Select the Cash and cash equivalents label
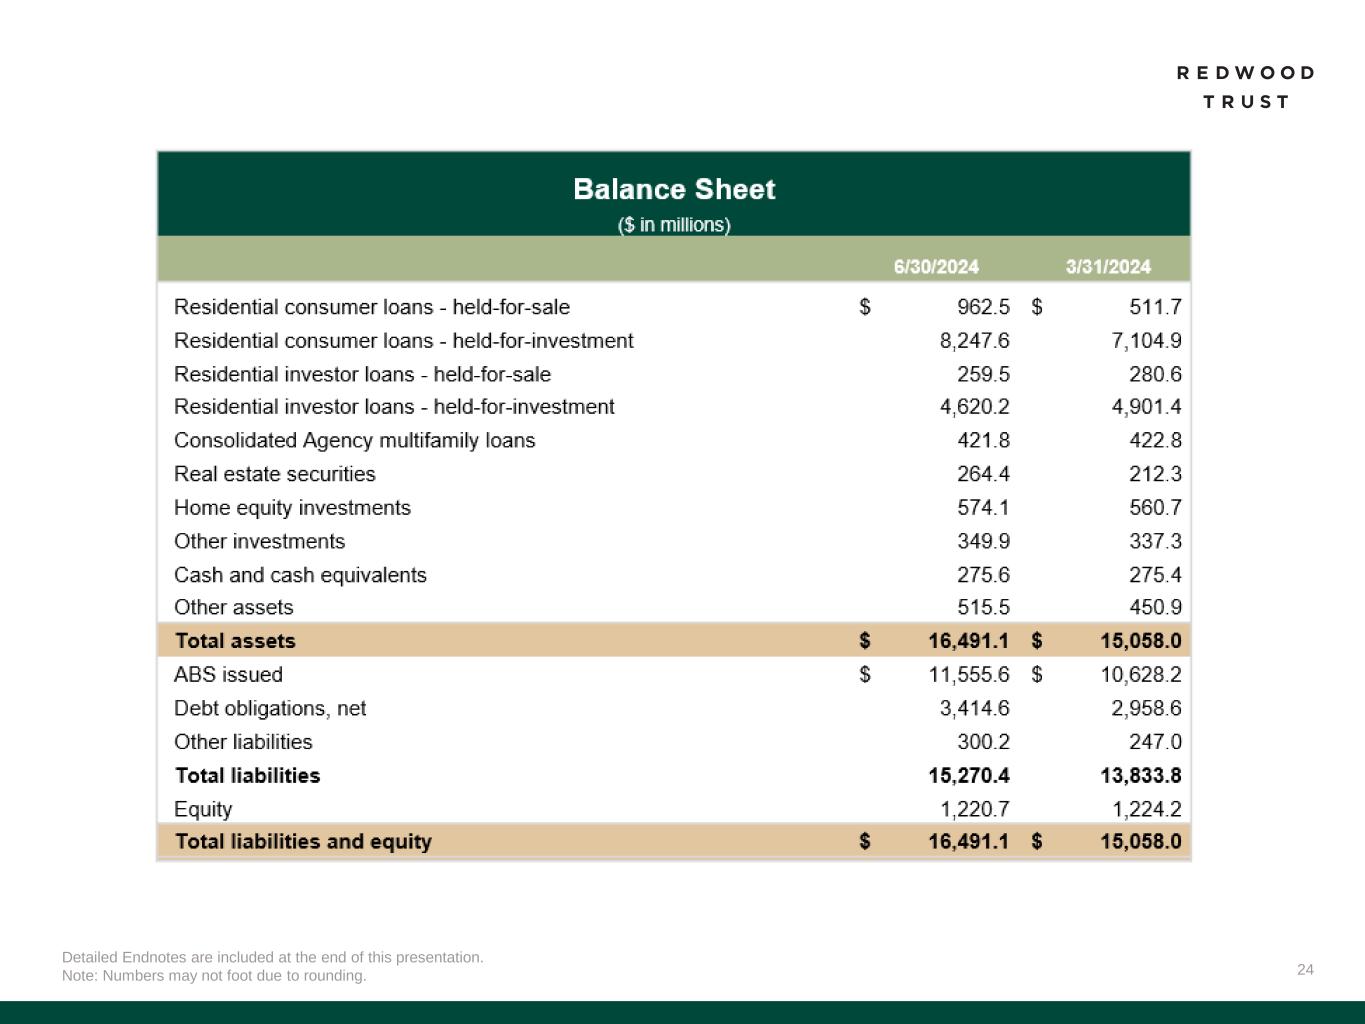 tap(300, 575)
